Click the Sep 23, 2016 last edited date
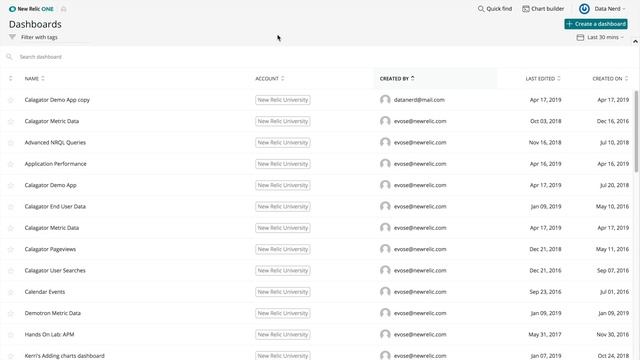The width and height of the screenshot is (640, 360). click(545, 292)
